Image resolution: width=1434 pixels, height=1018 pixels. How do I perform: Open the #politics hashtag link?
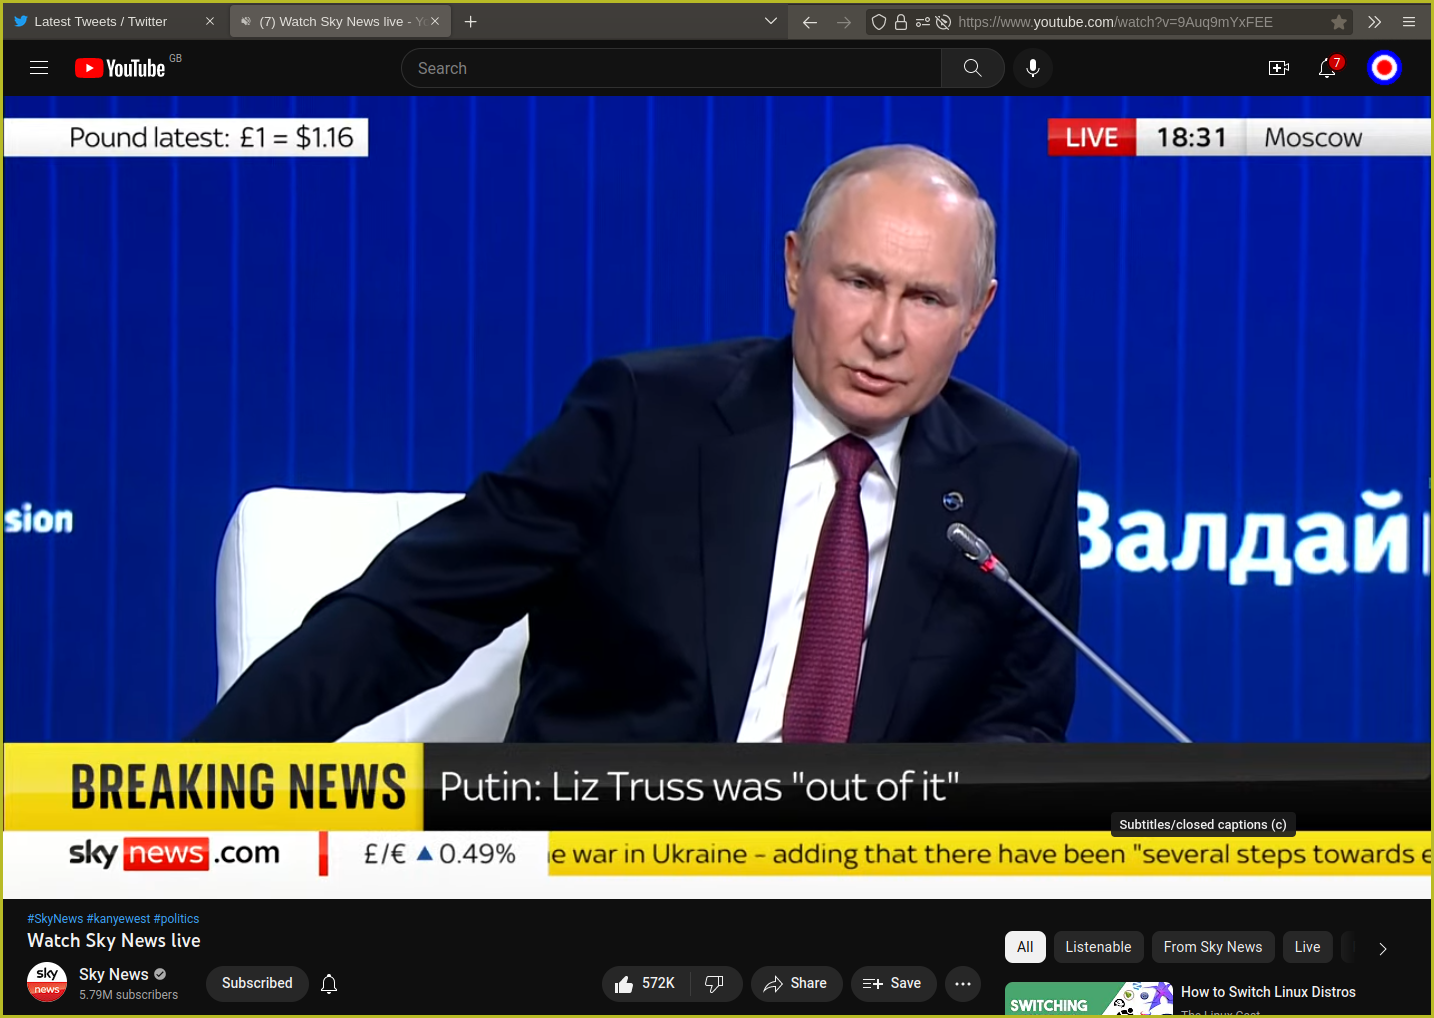tap(176, 919)
